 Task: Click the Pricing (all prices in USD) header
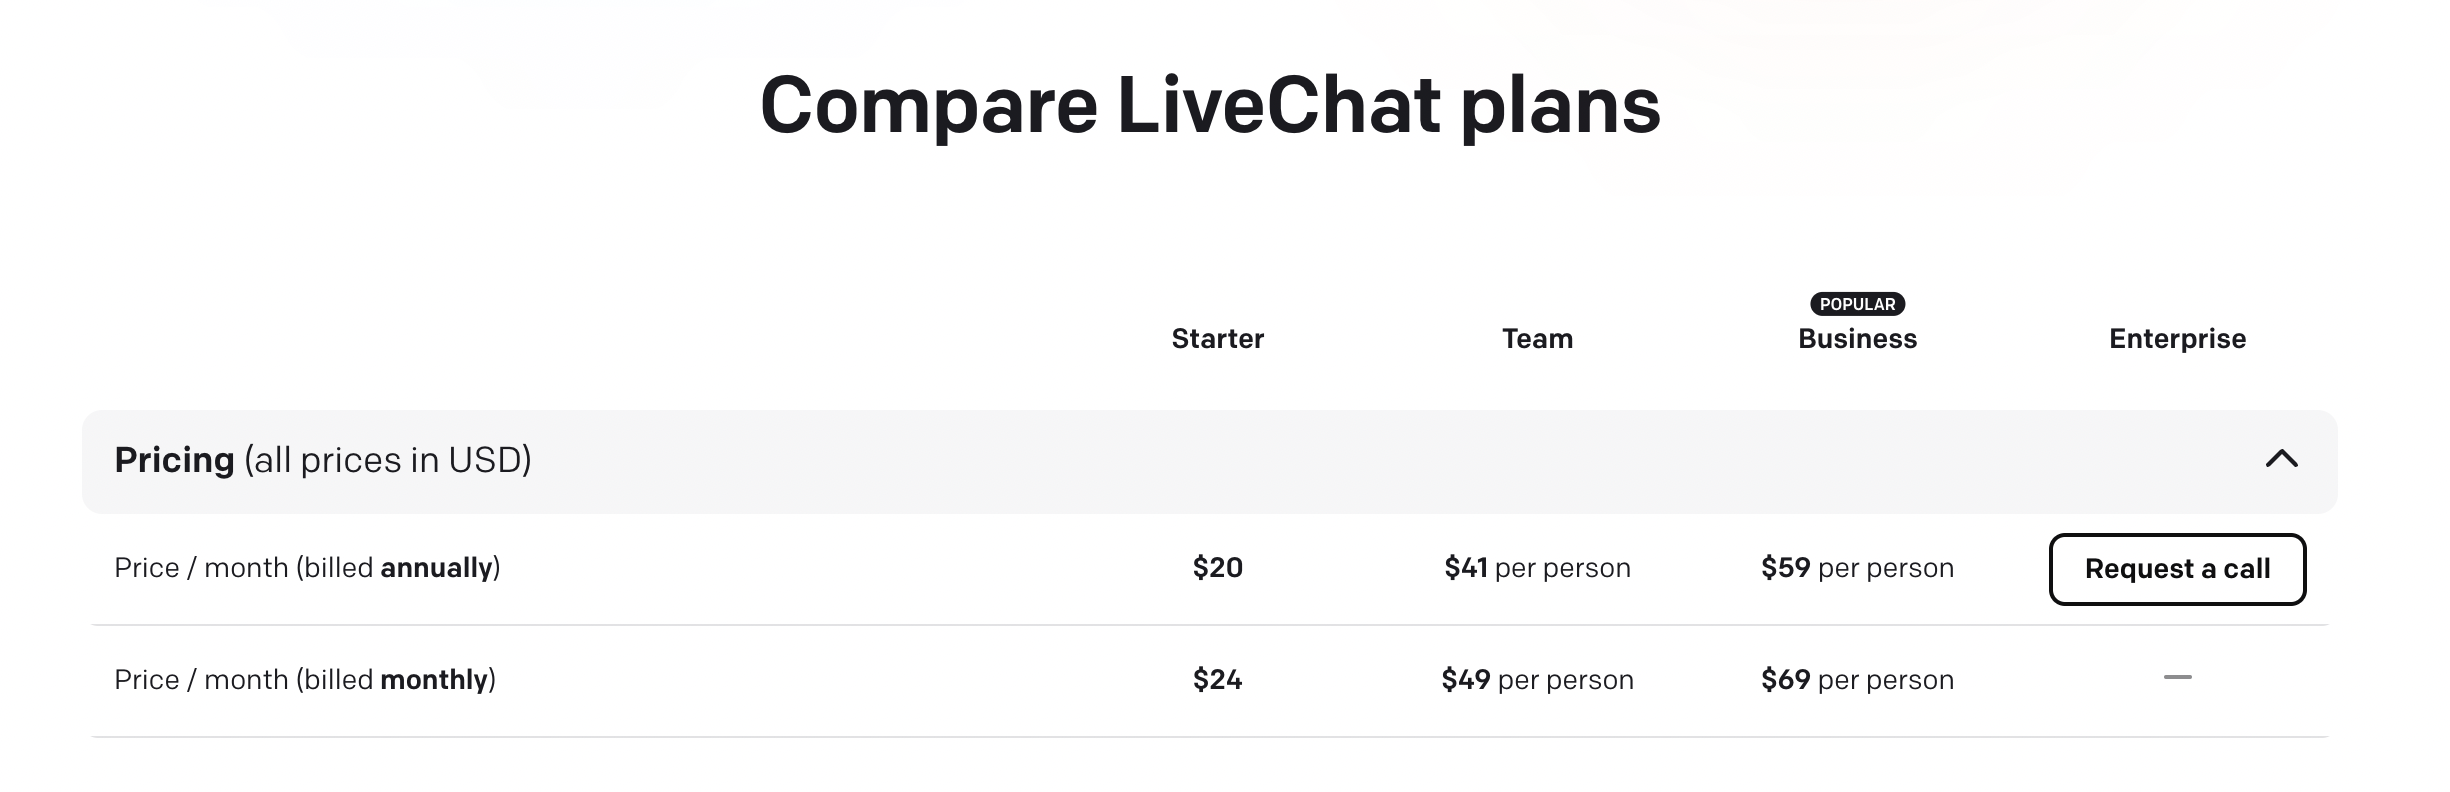[x=323, y=460]
